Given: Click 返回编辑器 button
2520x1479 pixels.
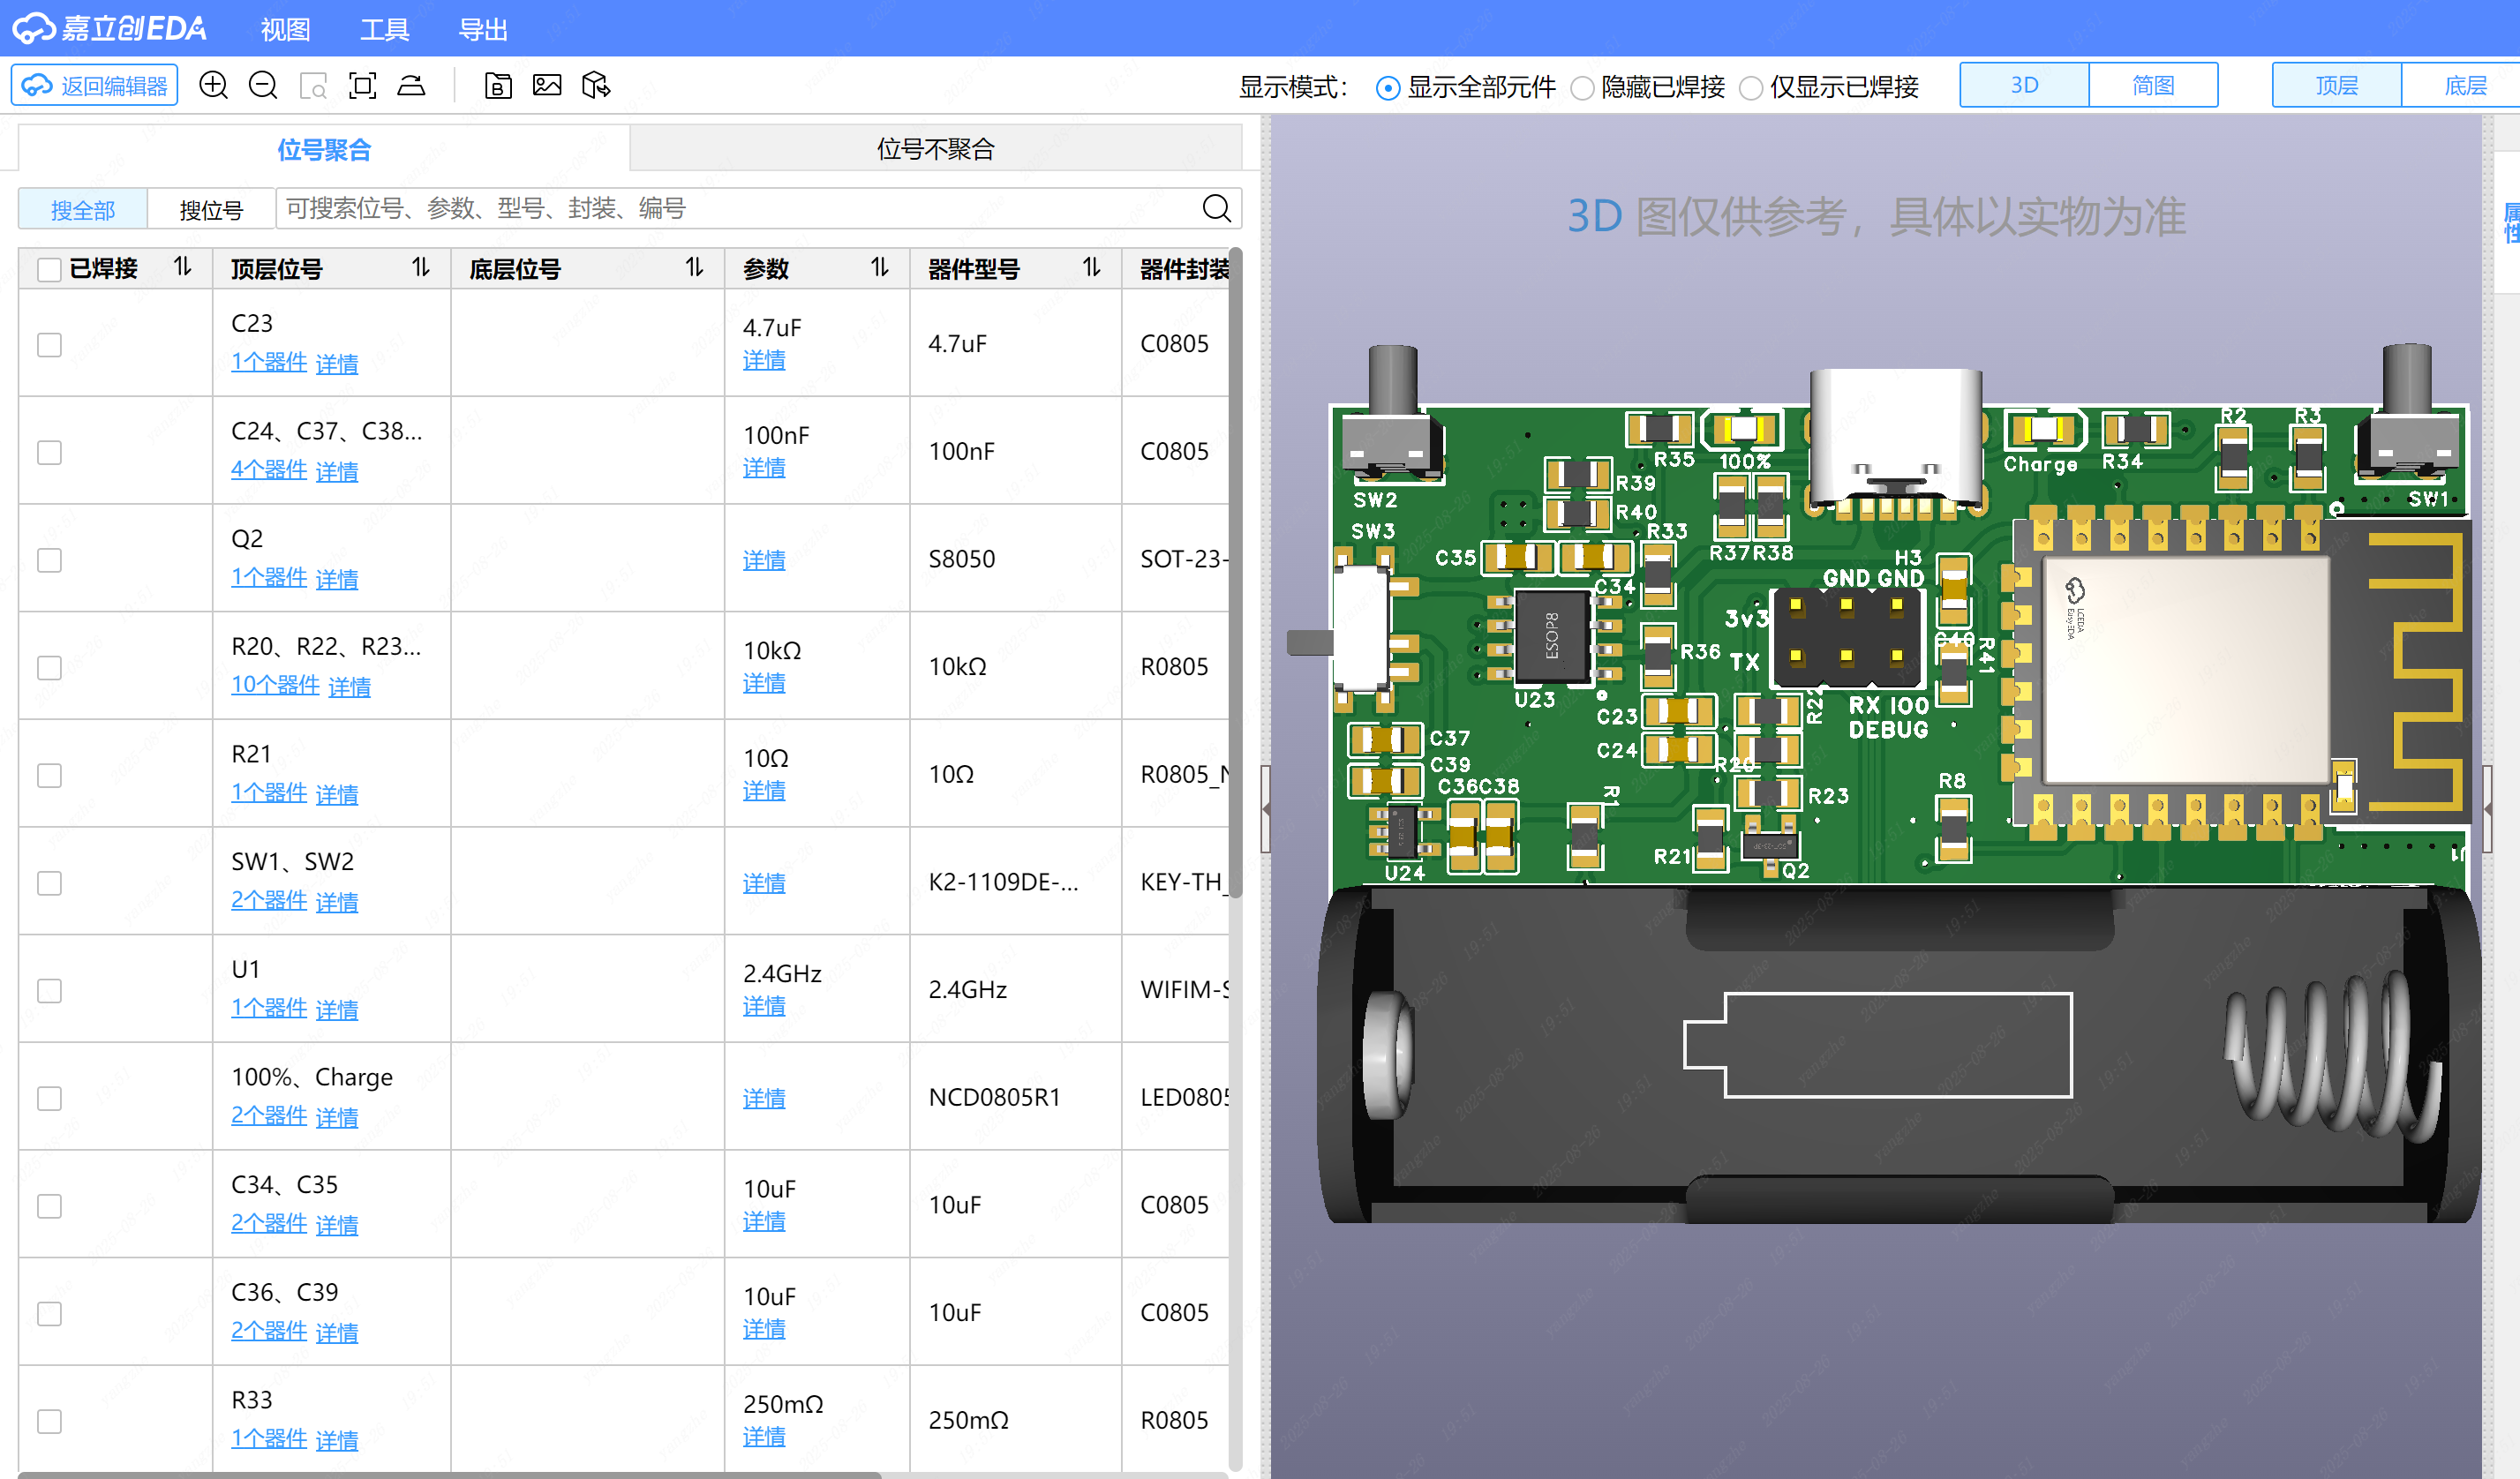Looking at the screenshot, I should click(95, 86).
